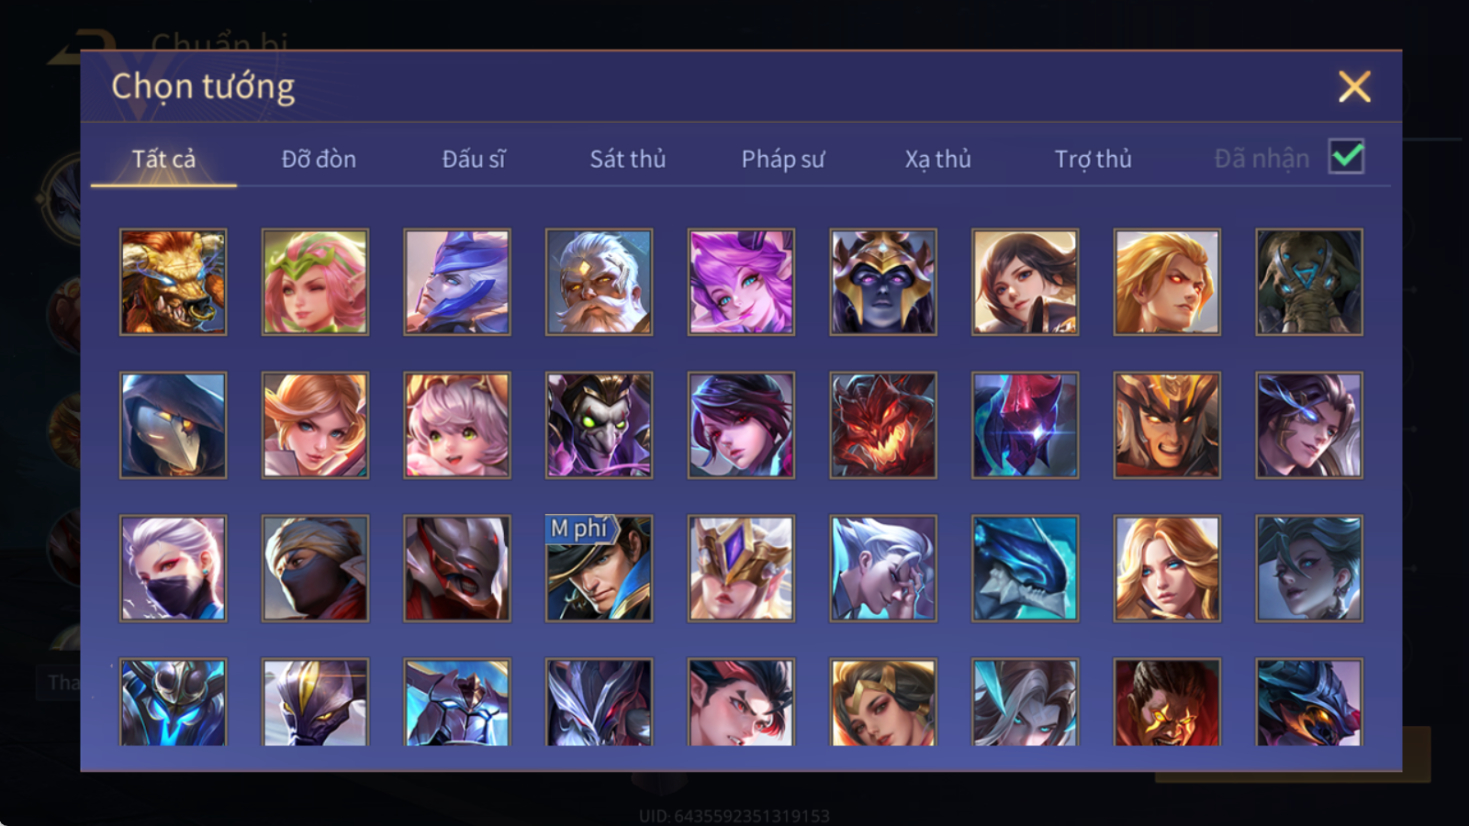Select the hero labeled "M phí"
The image size is (1469, 826).
pyautogui.click(x=599, y=568)
